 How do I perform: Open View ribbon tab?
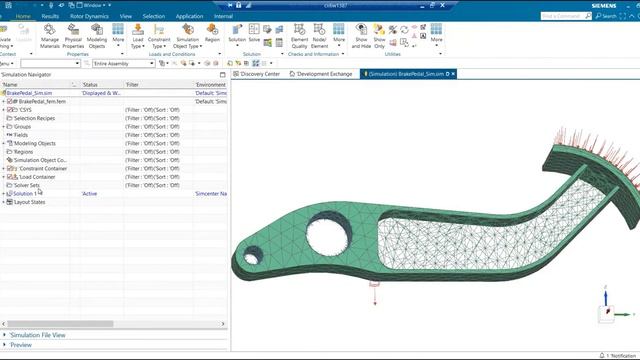(x=126, y=16)
